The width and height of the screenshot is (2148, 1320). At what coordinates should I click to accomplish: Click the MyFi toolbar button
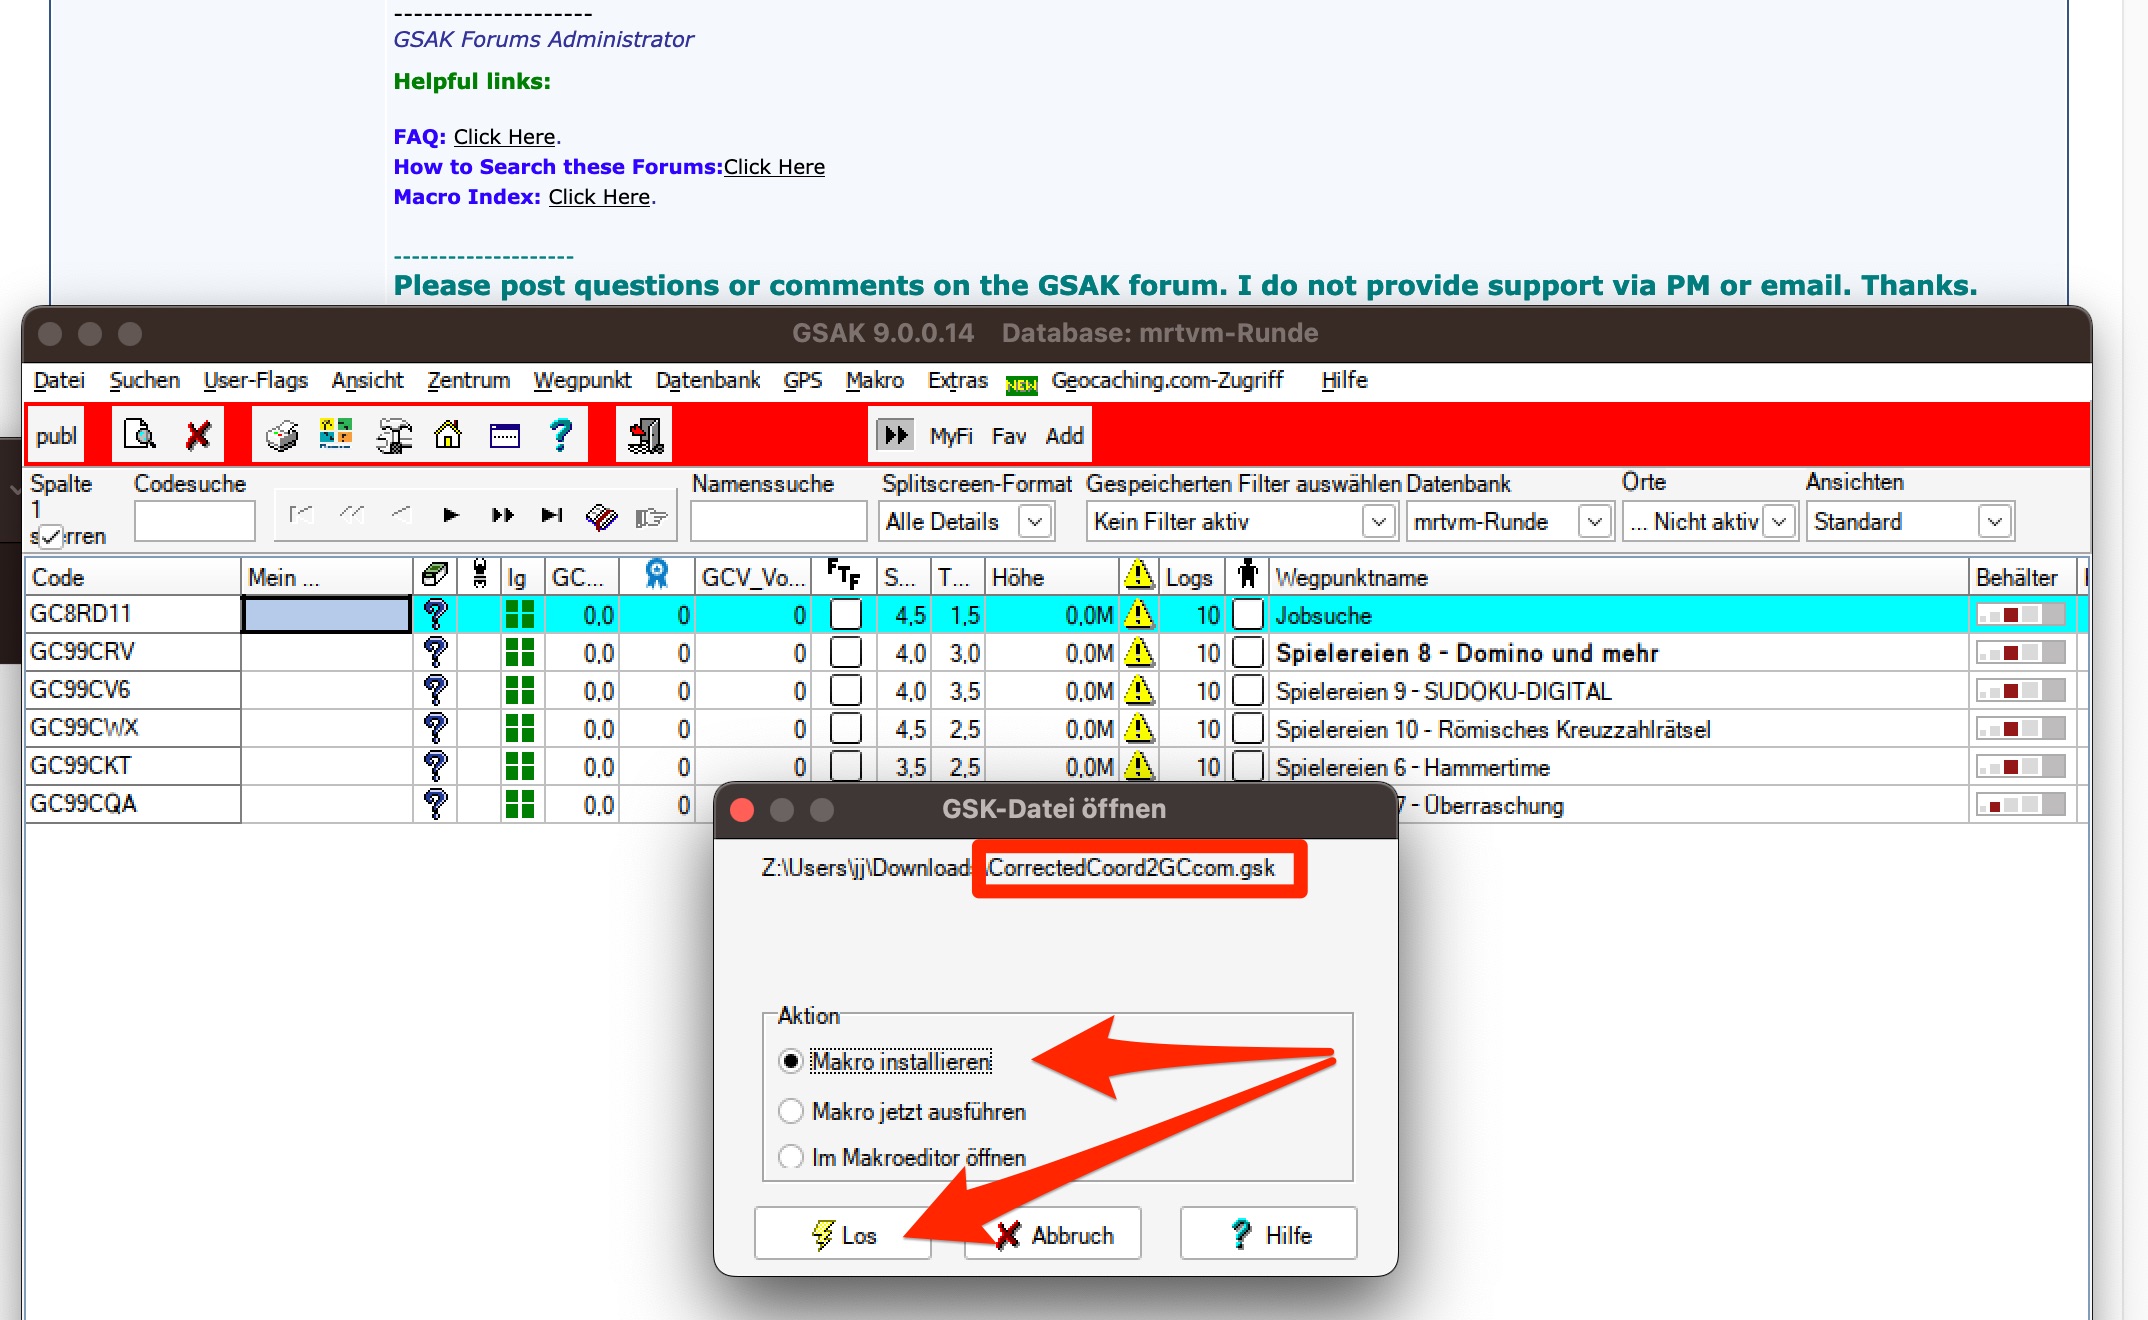[951, 436]
